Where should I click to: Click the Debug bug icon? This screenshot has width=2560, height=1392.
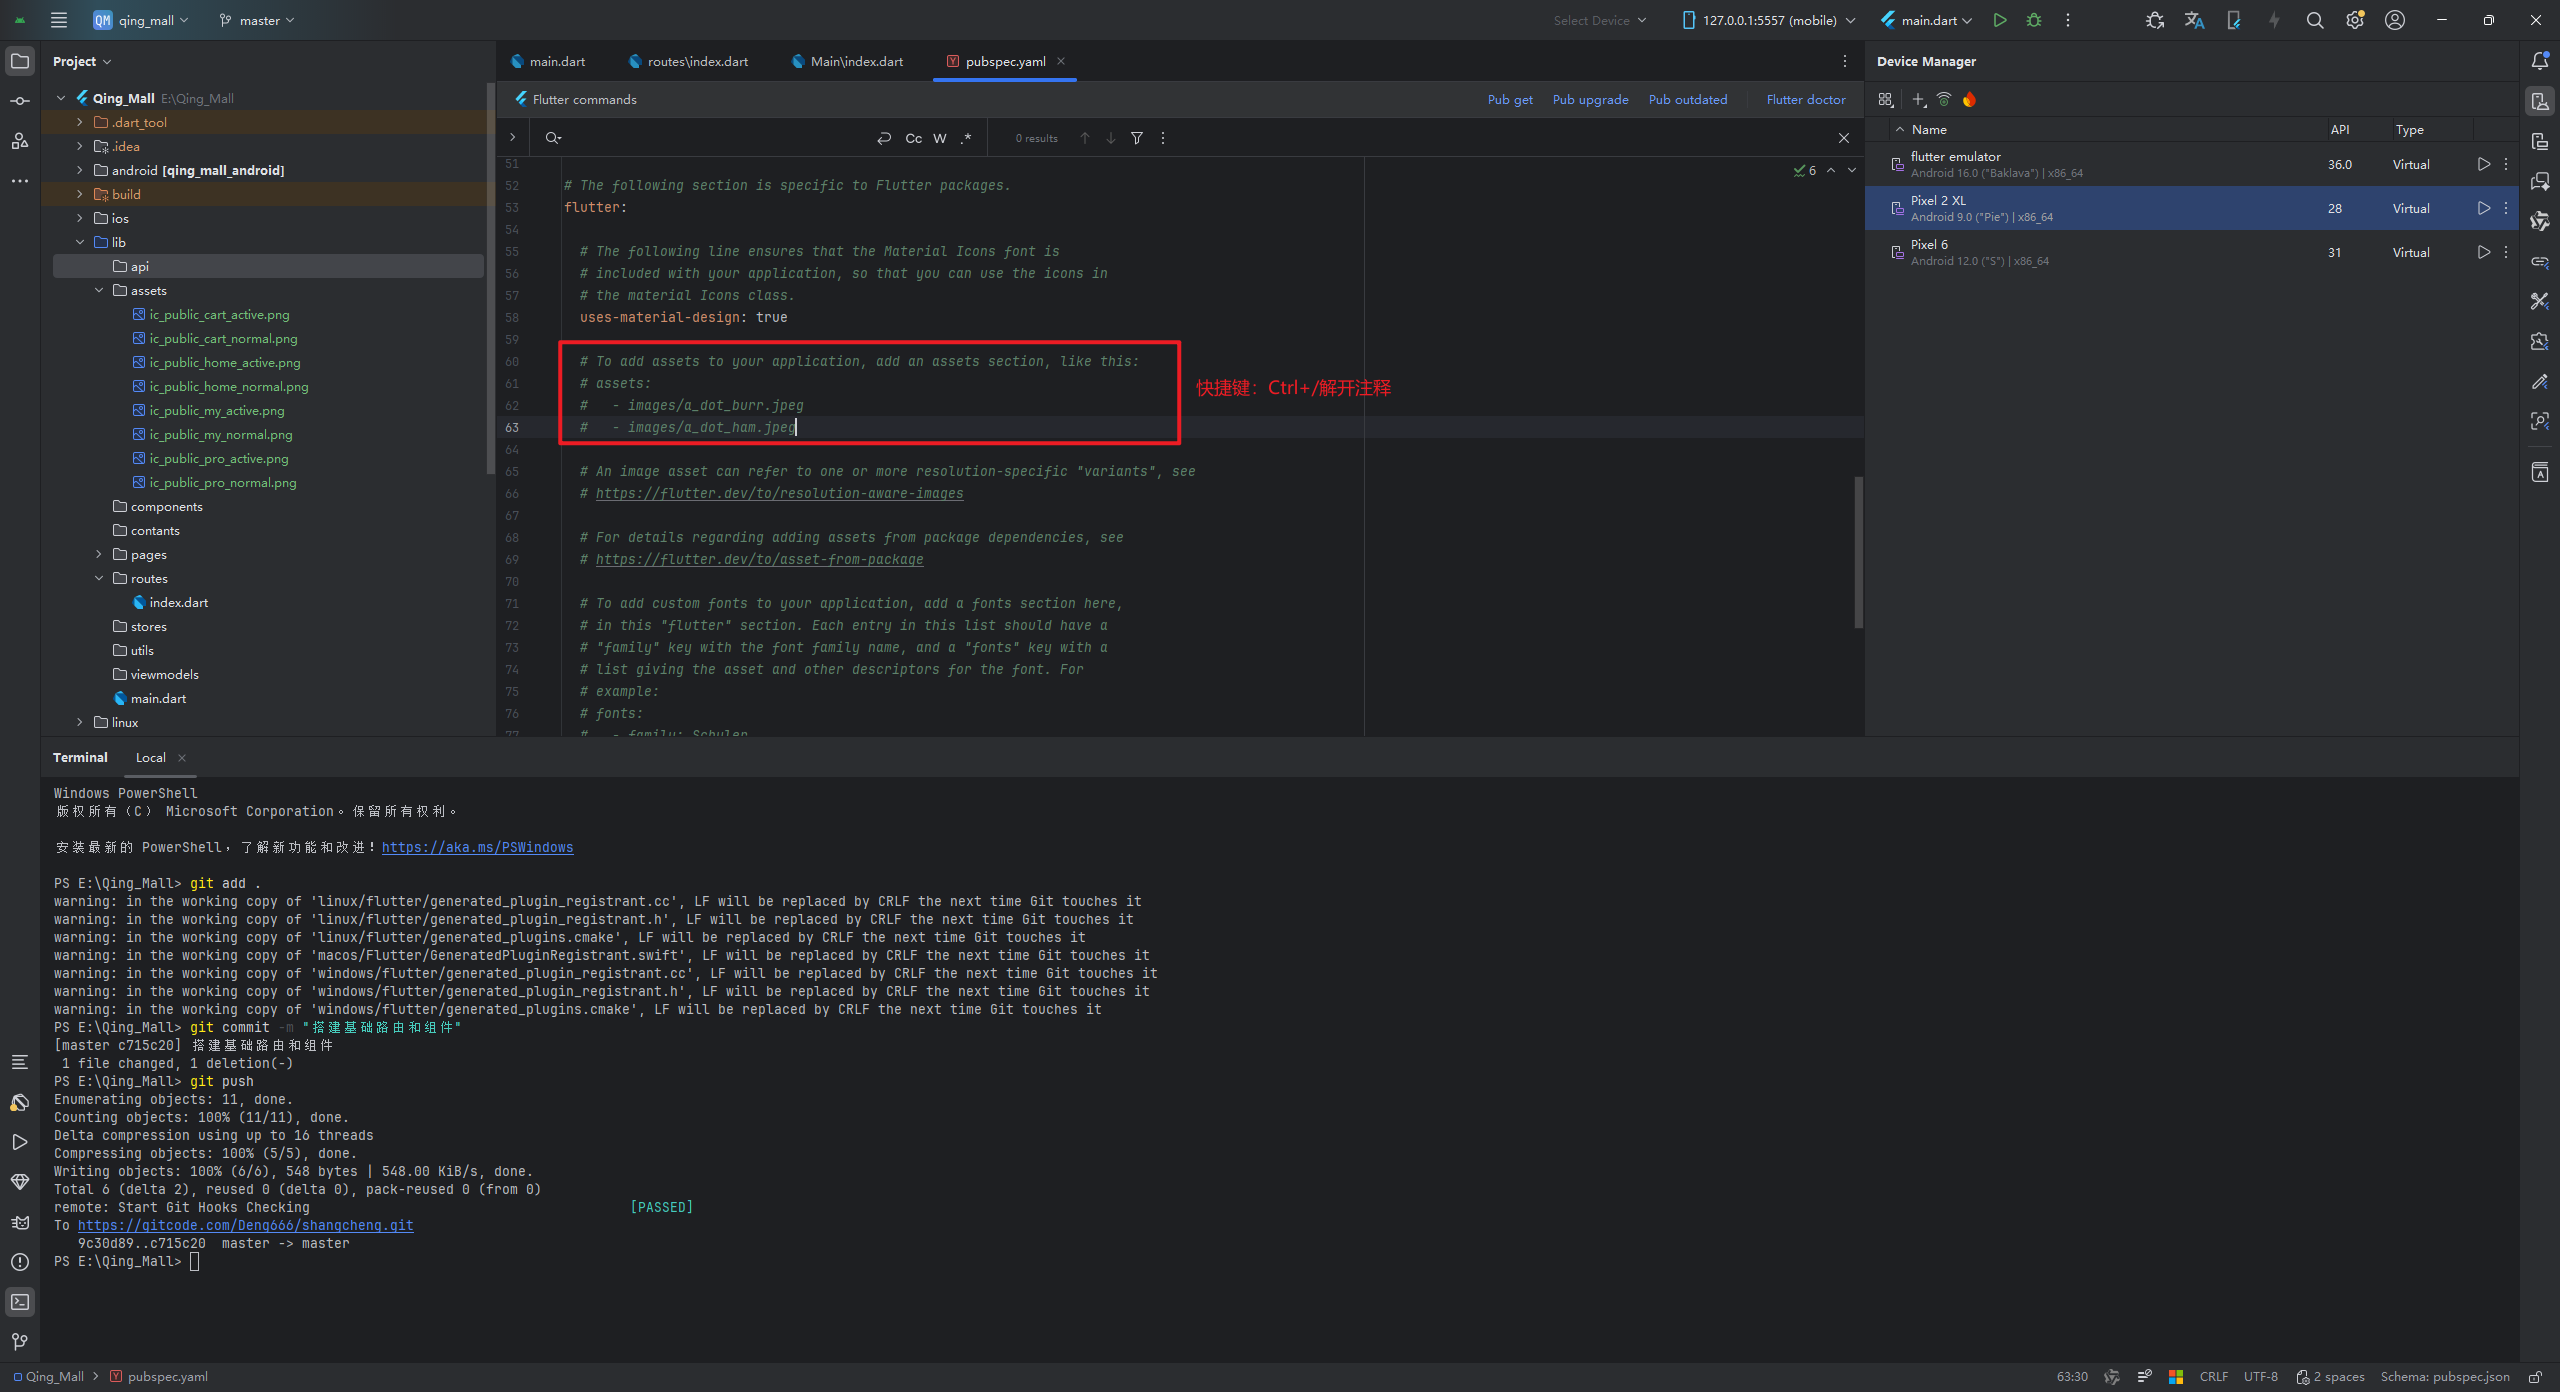coord(2033,20)
